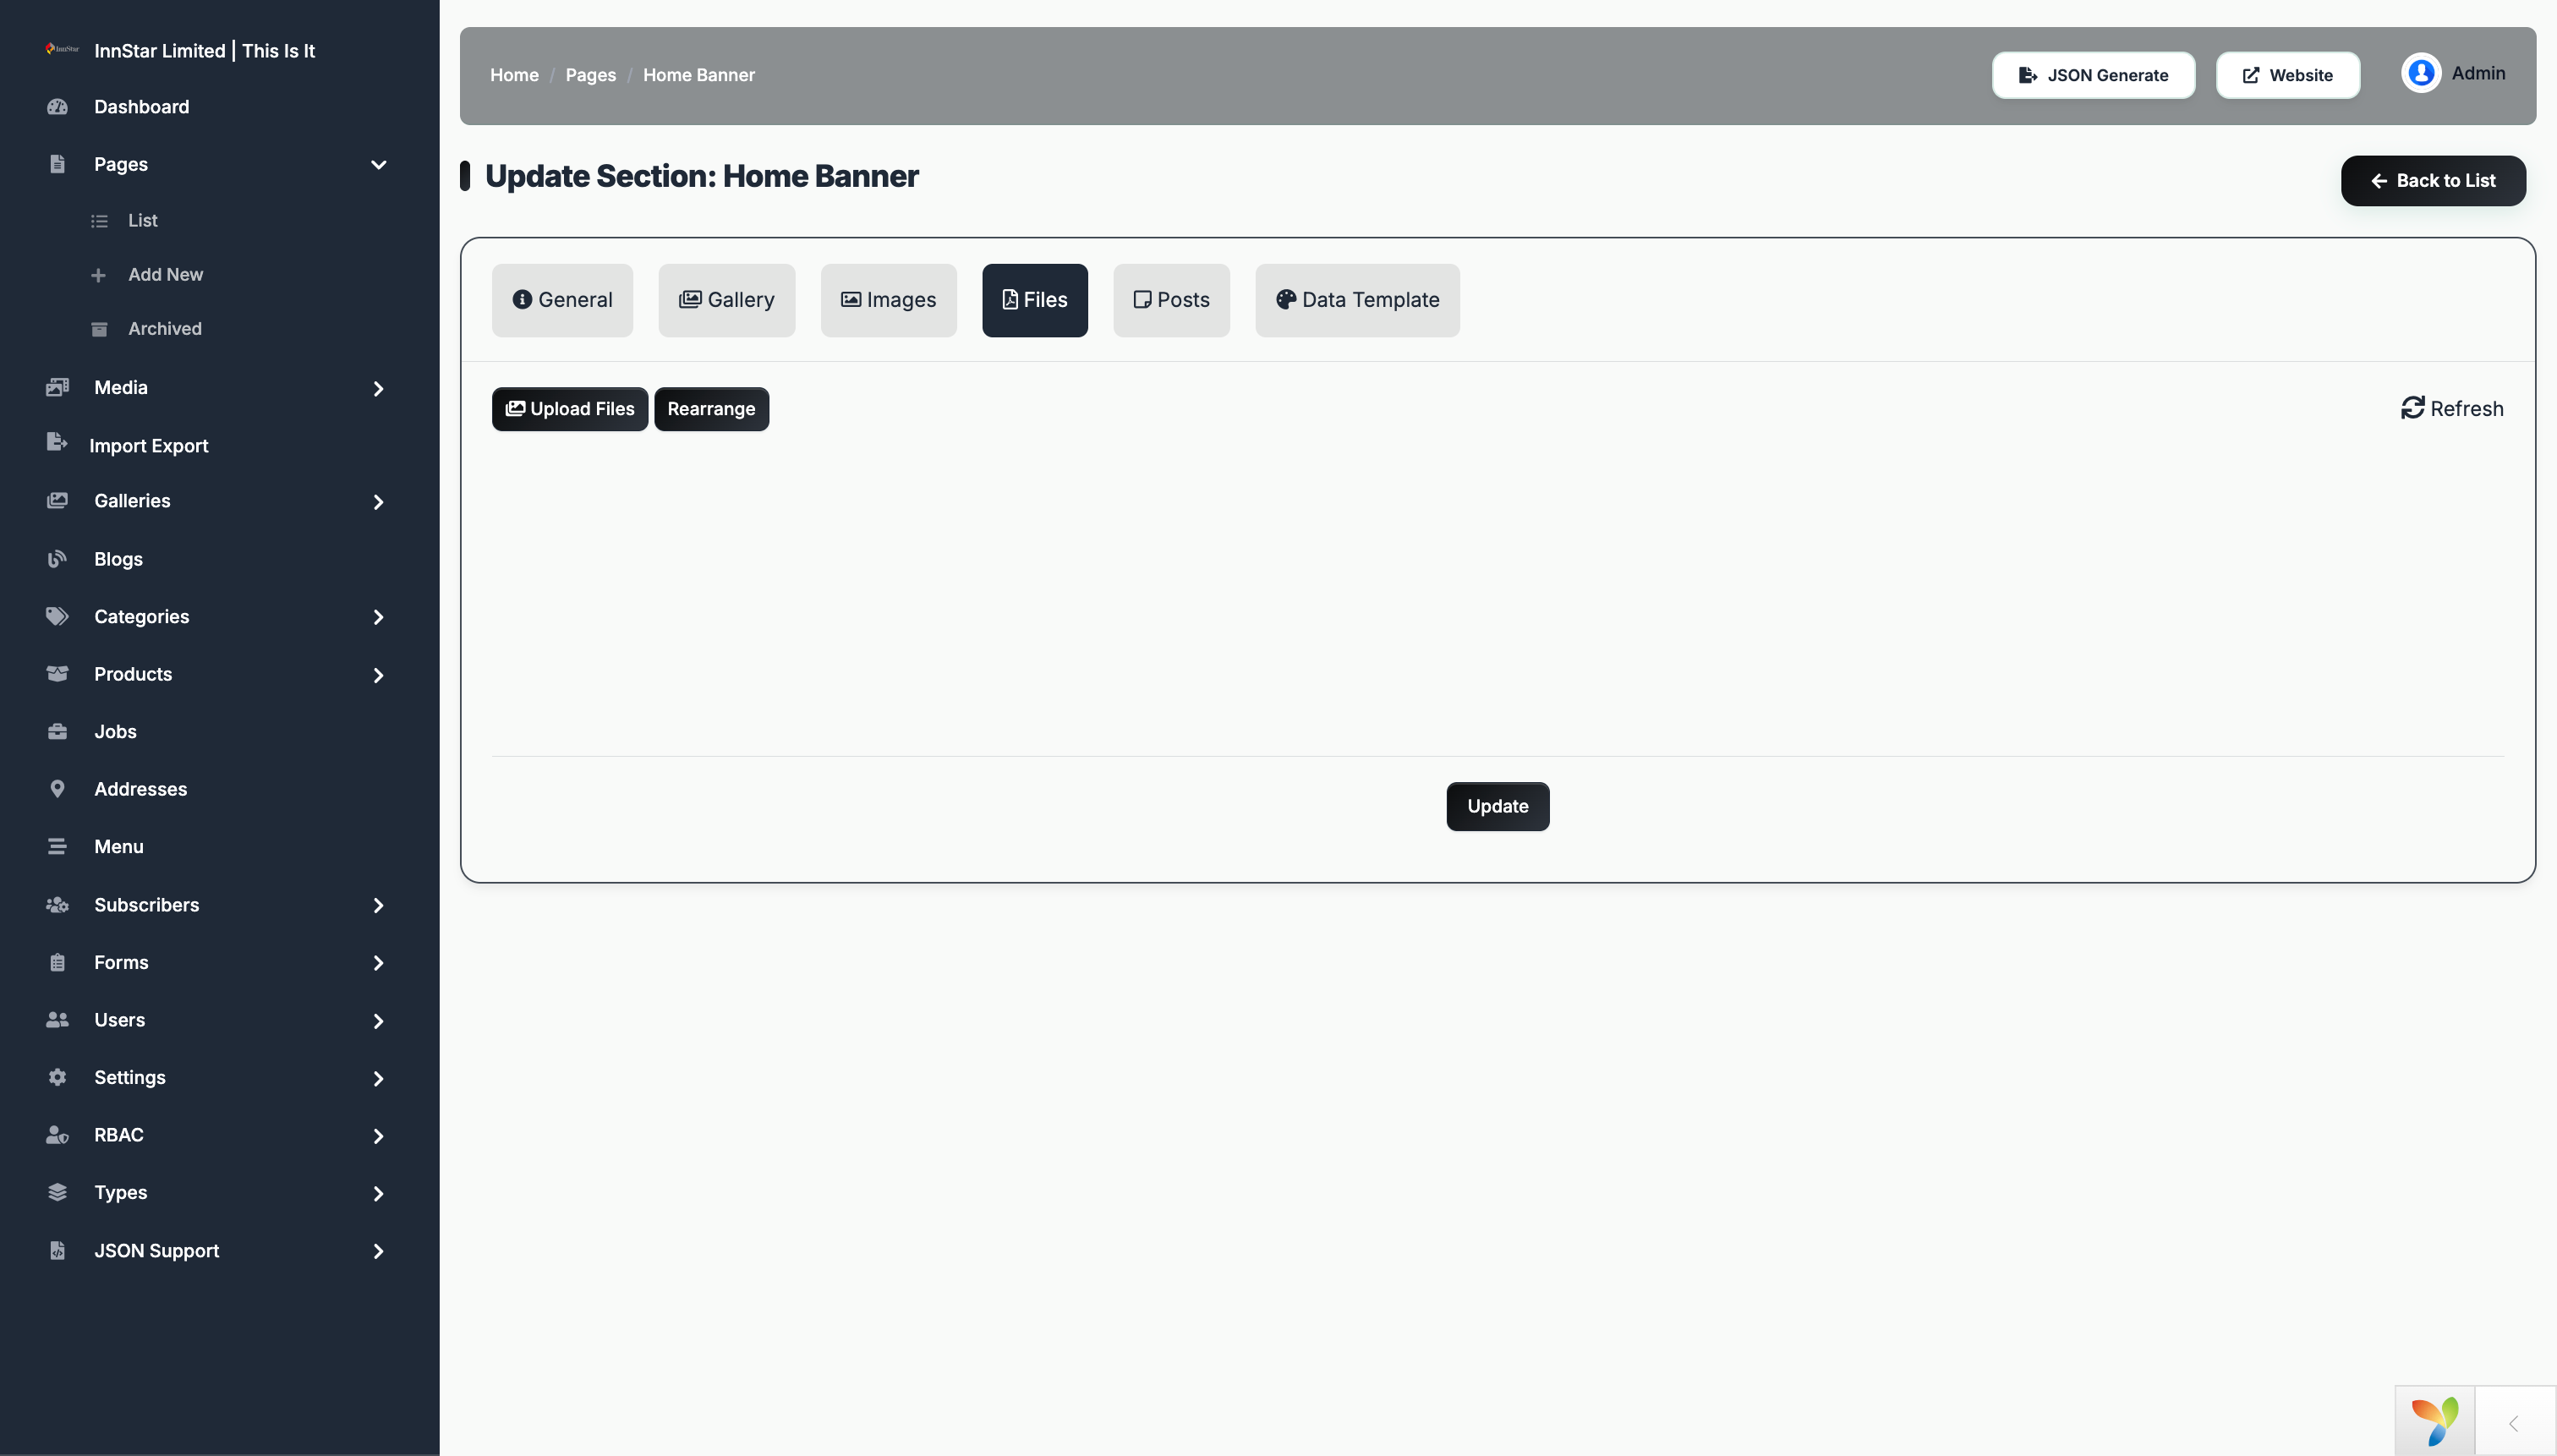This screenshot has height=1456, width=2557.
Task: Expand the Media submenu arrow
Action: [379, 388]
